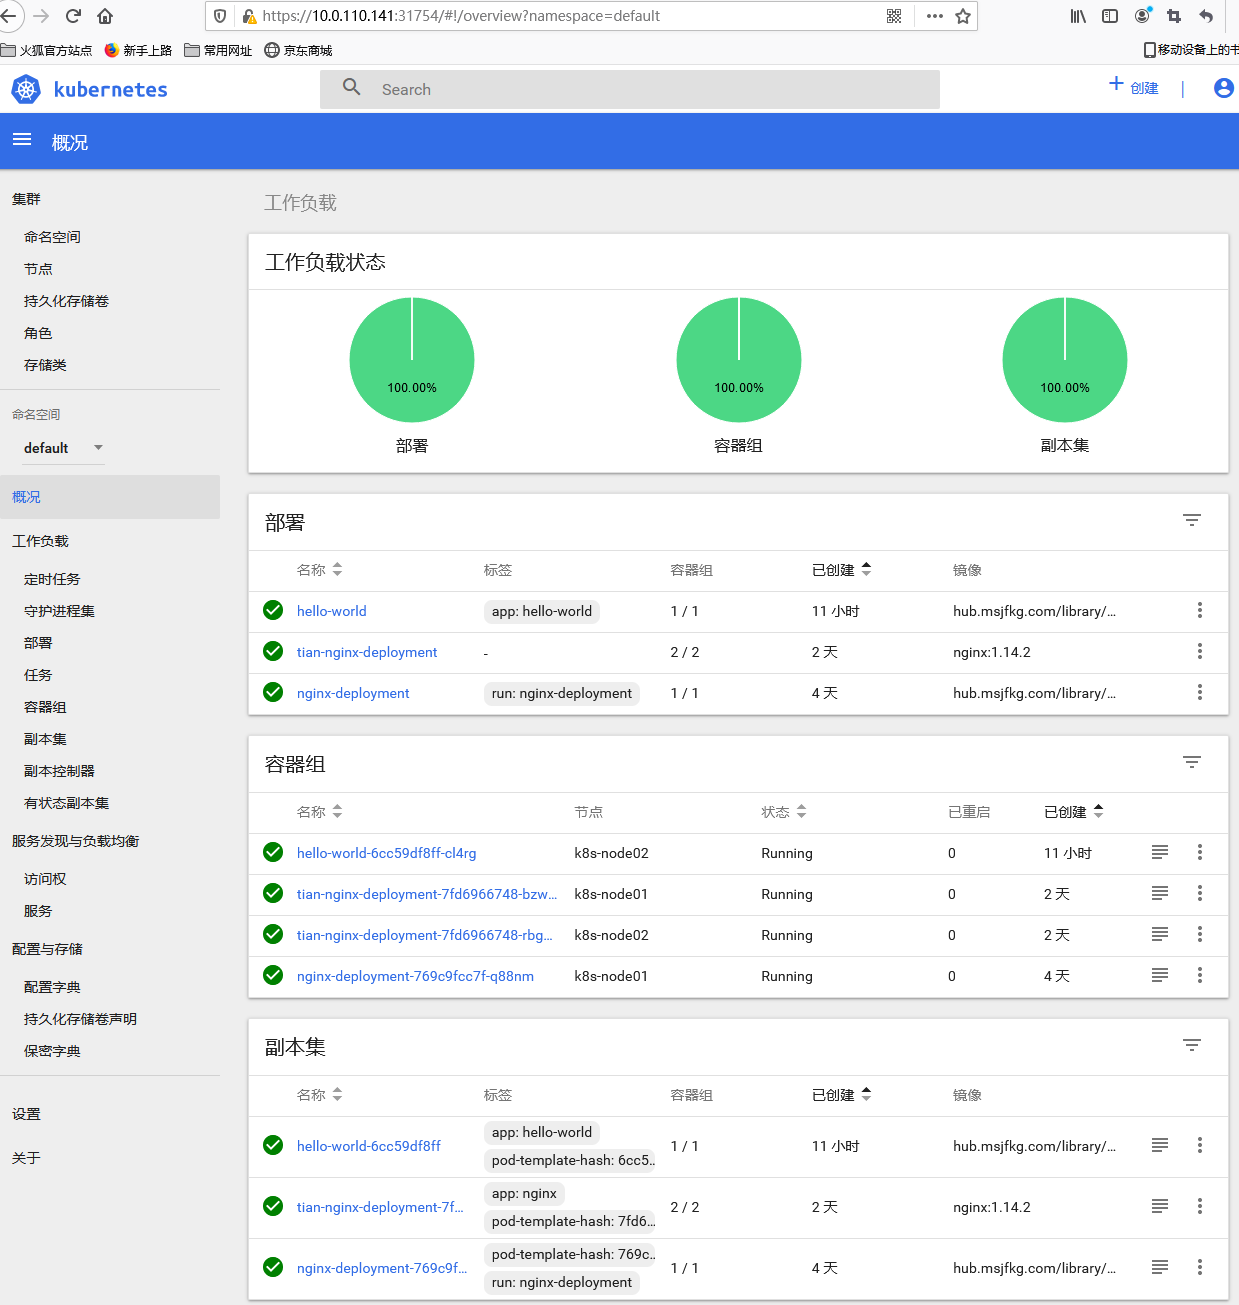Open tian-nginx-deployment deployment link

tap(367, 652)
